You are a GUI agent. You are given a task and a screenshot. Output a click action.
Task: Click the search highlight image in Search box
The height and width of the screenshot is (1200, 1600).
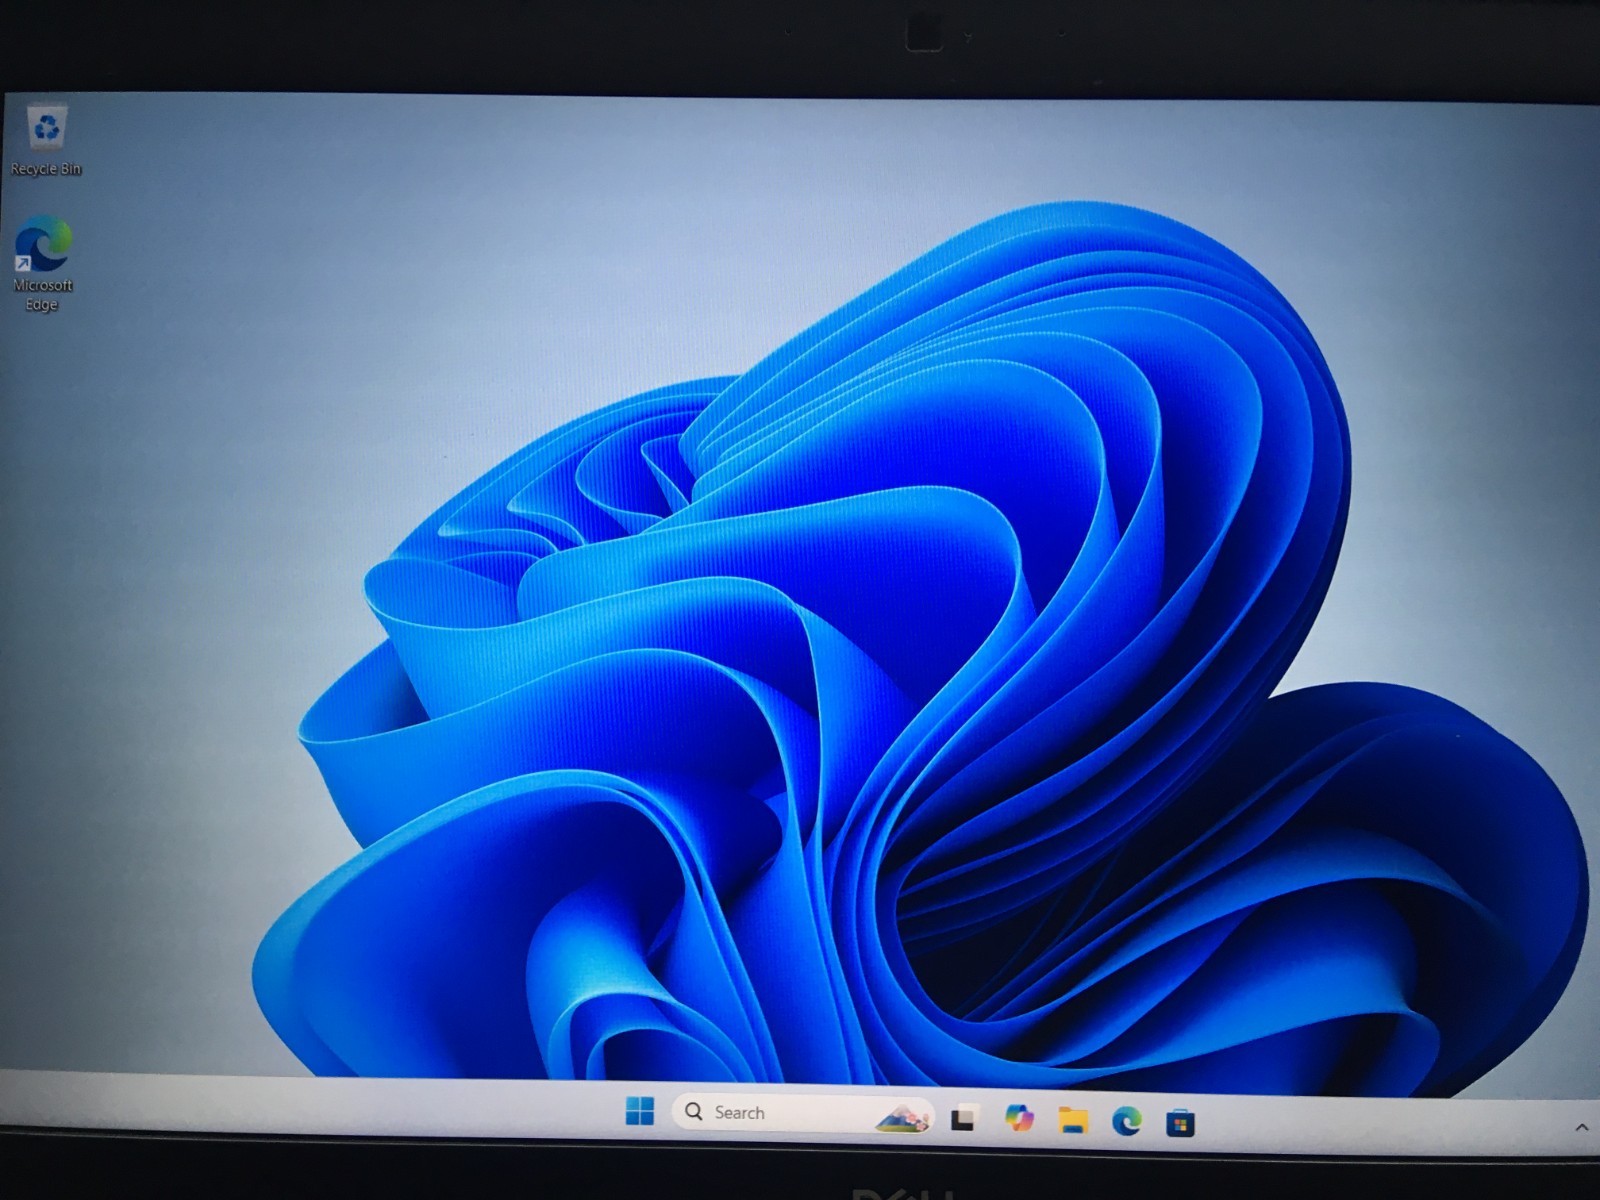[x=901, y=1117]
